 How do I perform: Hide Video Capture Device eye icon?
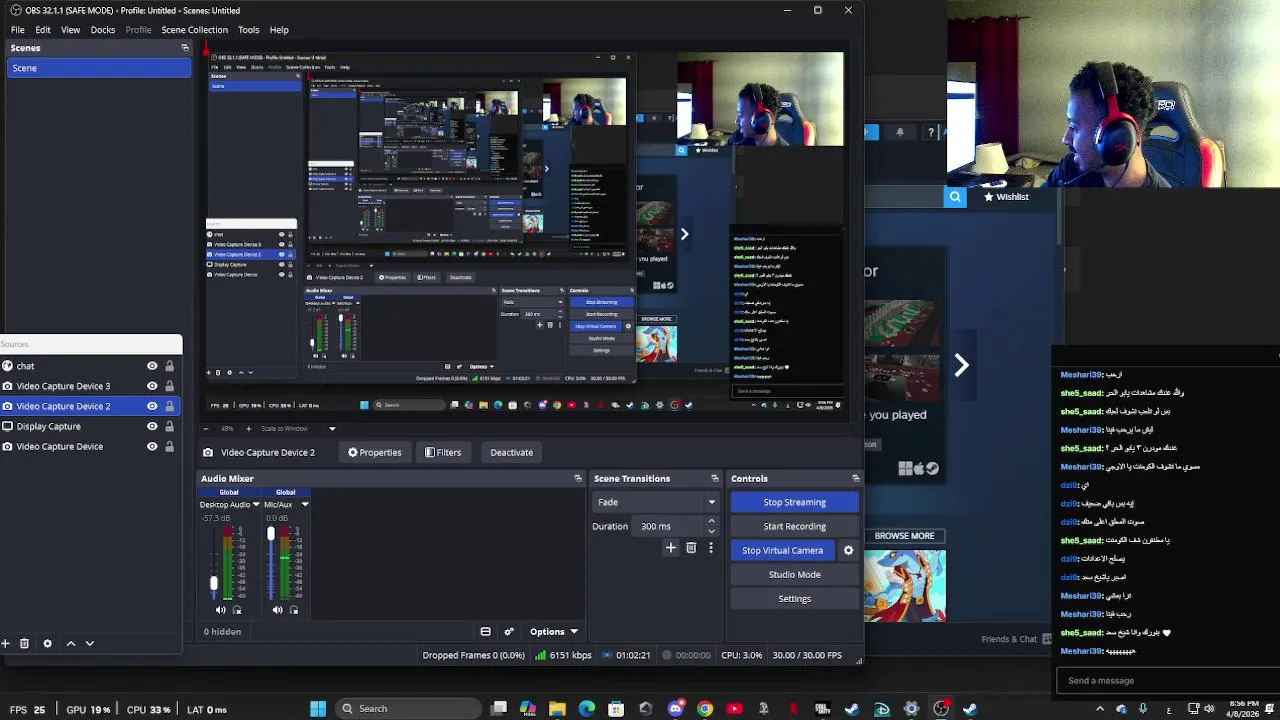click(152, 446)
